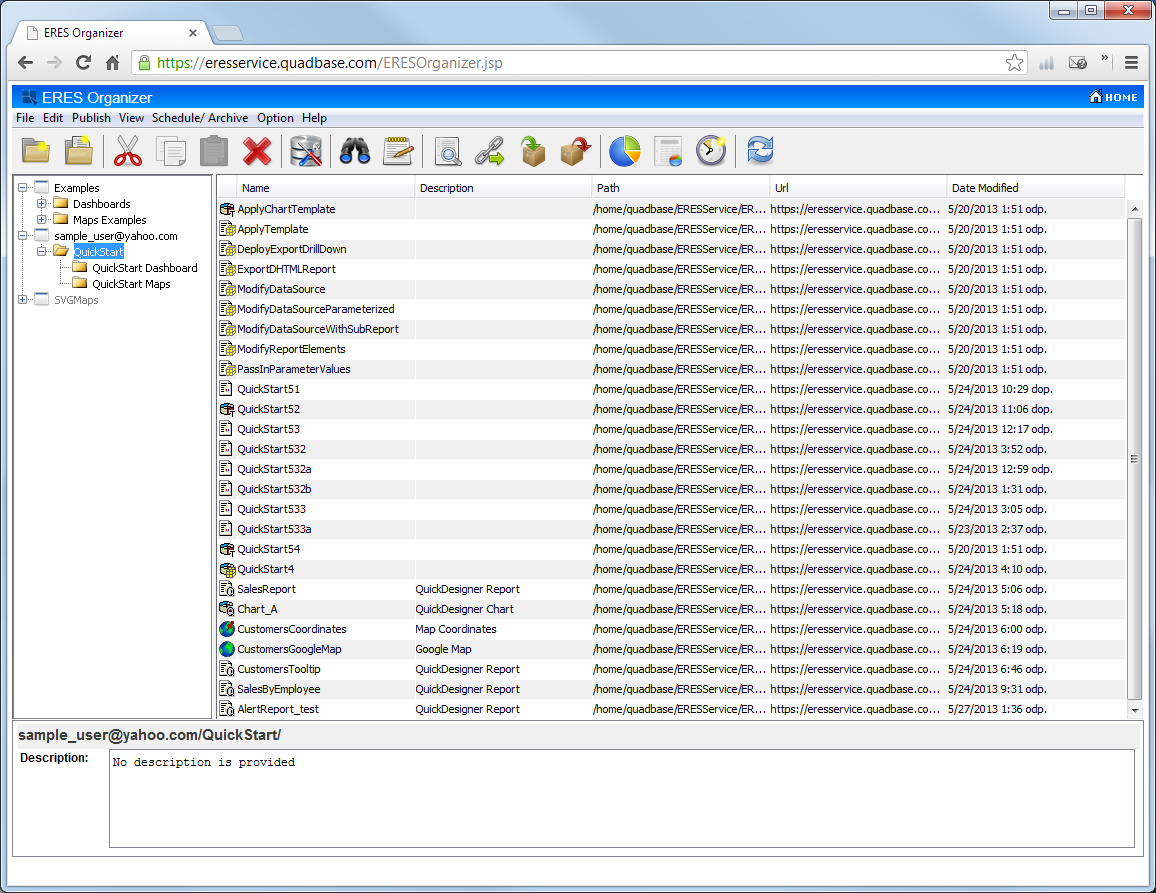The height and width of the screenshot is (893, 1156).
Task: Go to HOME link in header
Action: click(1113, 97)
